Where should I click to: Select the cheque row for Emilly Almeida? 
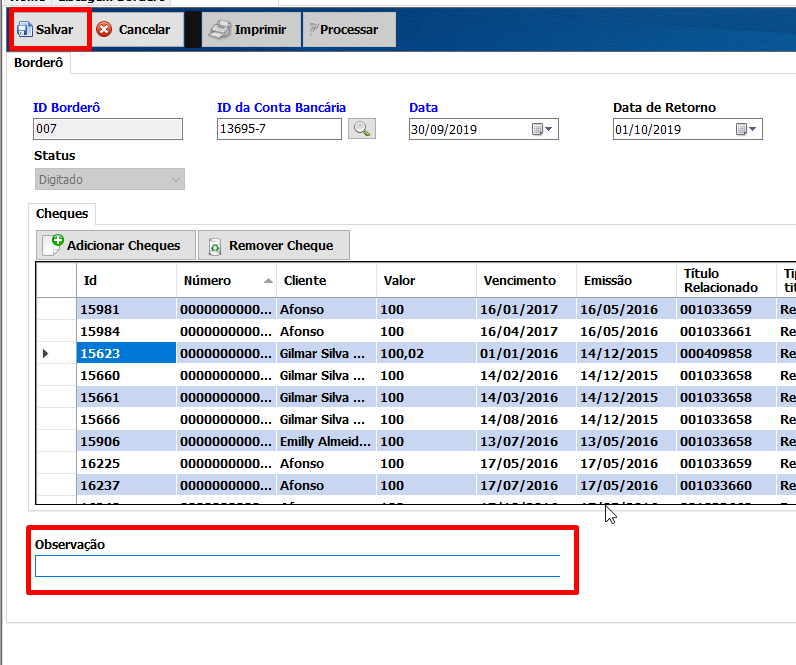(x=324, y=442)
